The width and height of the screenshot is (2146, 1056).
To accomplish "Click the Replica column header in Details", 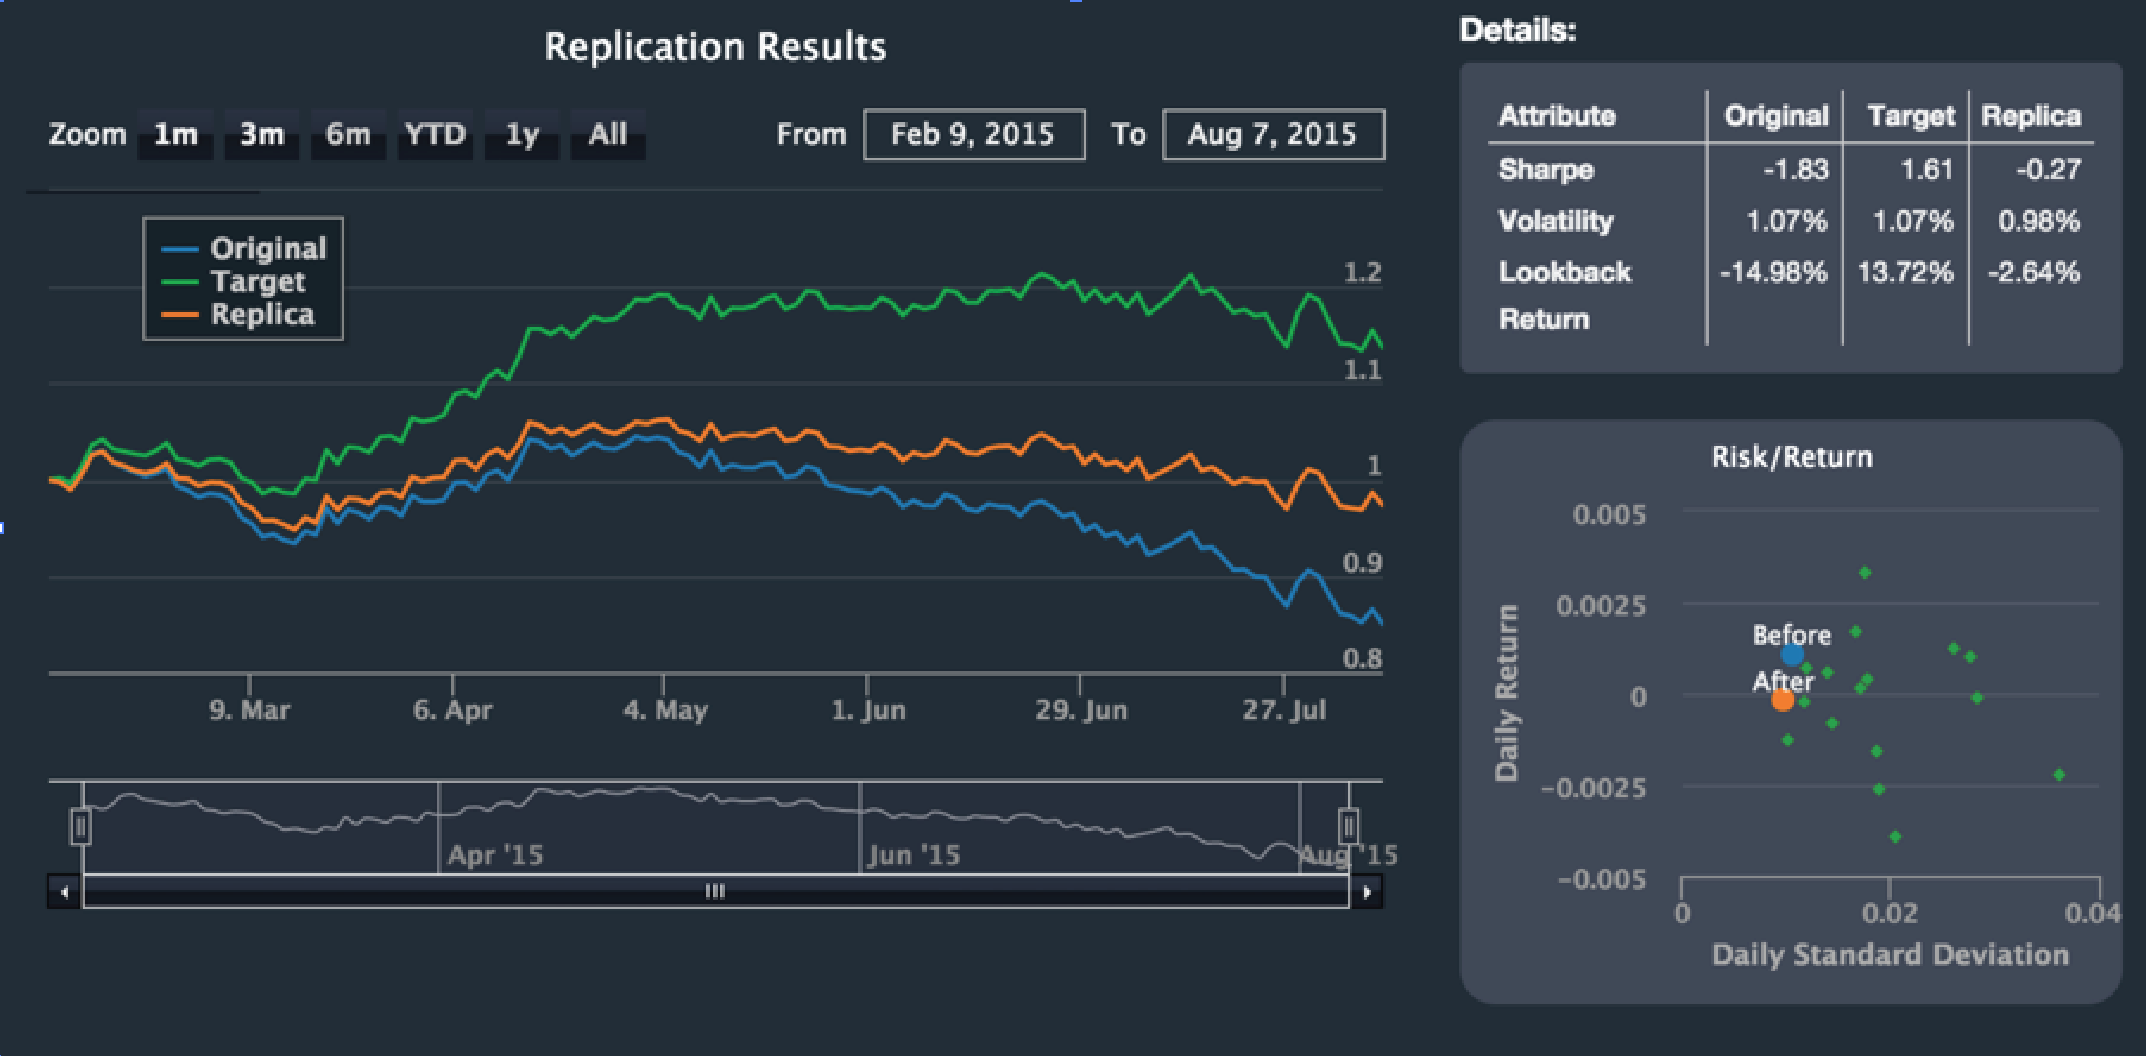I will coord(2030,116).
